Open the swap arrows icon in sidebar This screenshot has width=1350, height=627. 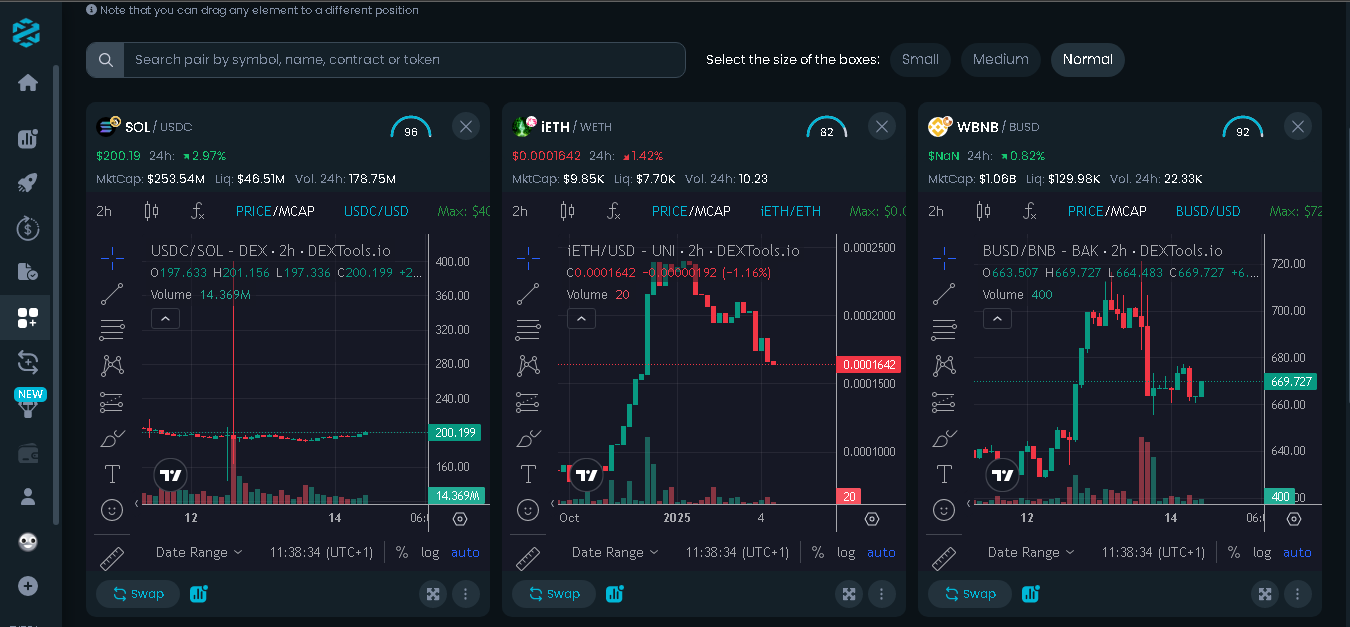(28, 361)
